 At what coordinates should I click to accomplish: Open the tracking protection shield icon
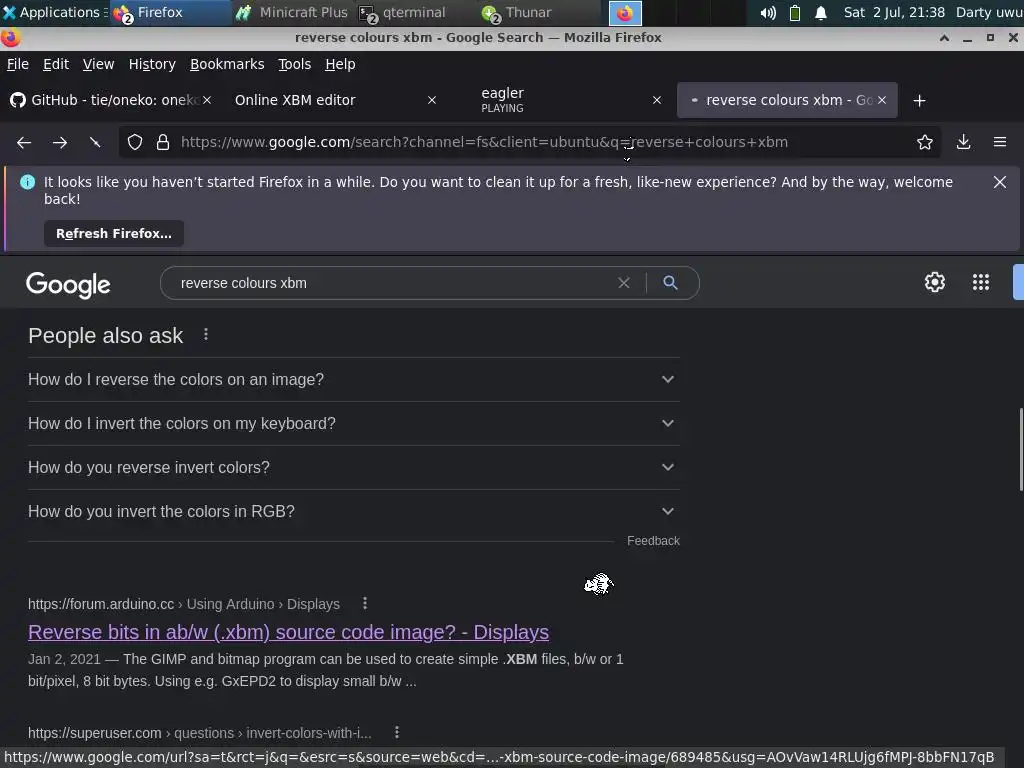pyautogui.click(x=135, y=142)
